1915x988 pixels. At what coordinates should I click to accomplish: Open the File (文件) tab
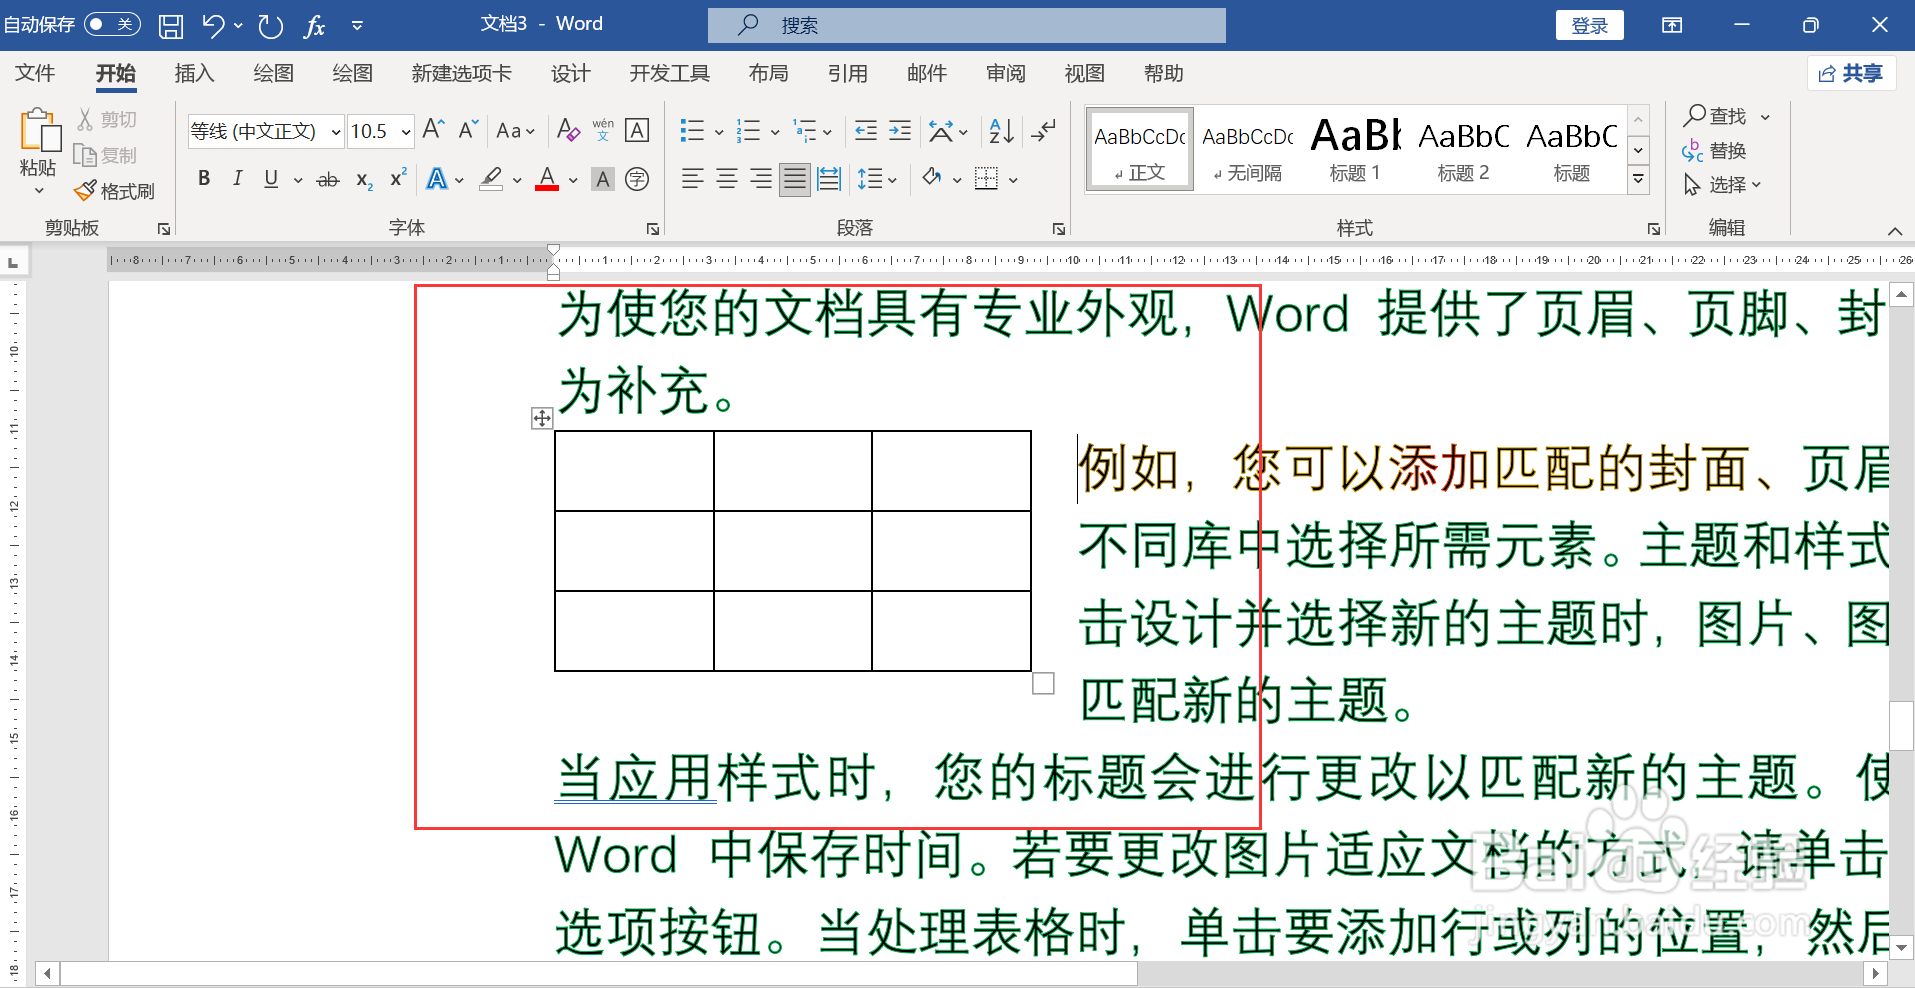tap(35, 73)
